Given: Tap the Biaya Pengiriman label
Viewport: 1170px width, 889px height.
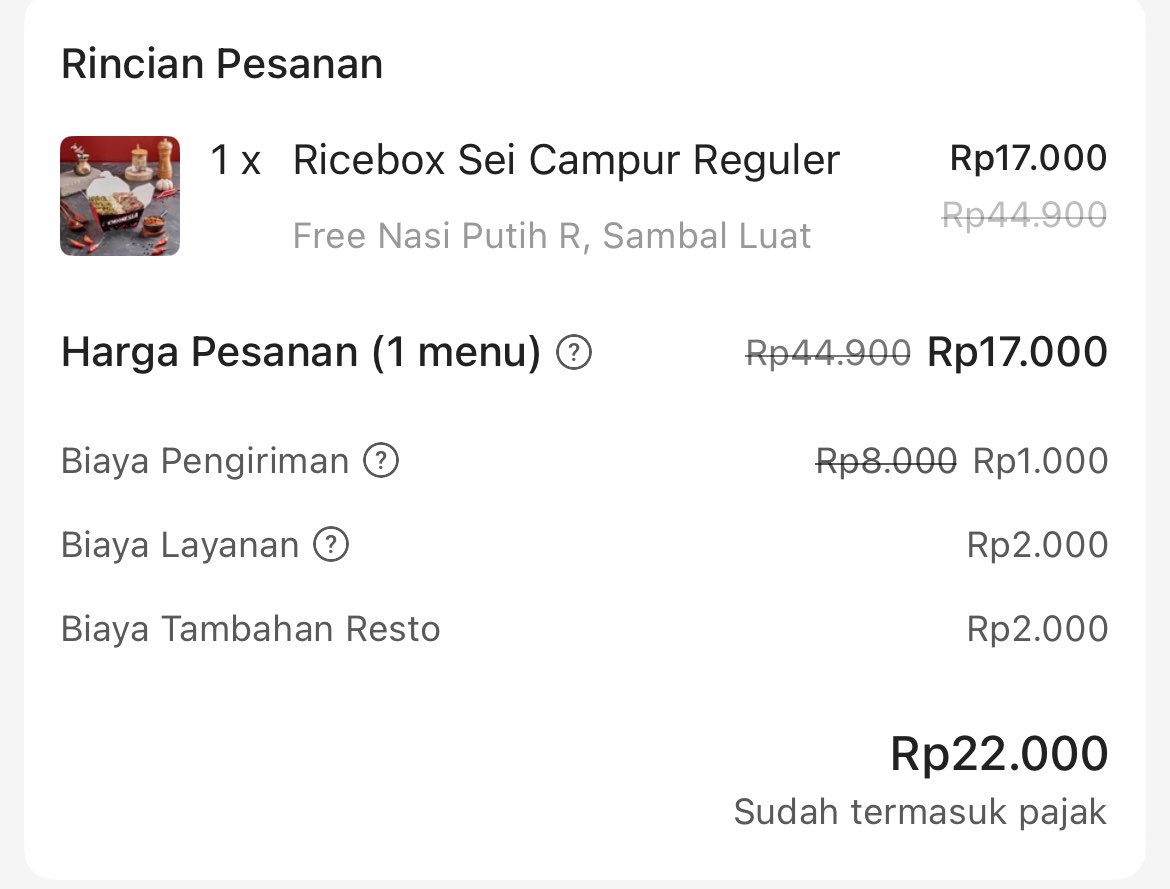Looking at the screenshot, I should click(x=204, y=461).
